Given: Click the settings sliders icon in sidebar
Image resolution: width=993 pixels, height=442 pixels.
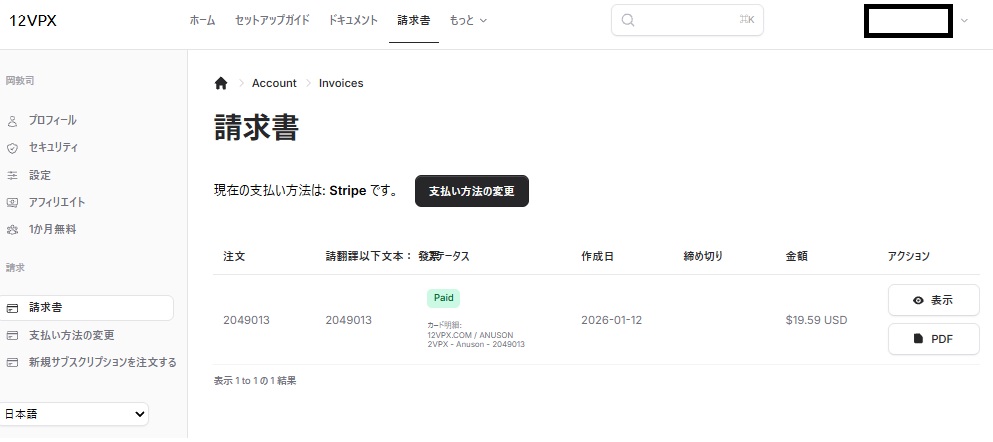Looking at the screenshot, I should tap(13, 175).
